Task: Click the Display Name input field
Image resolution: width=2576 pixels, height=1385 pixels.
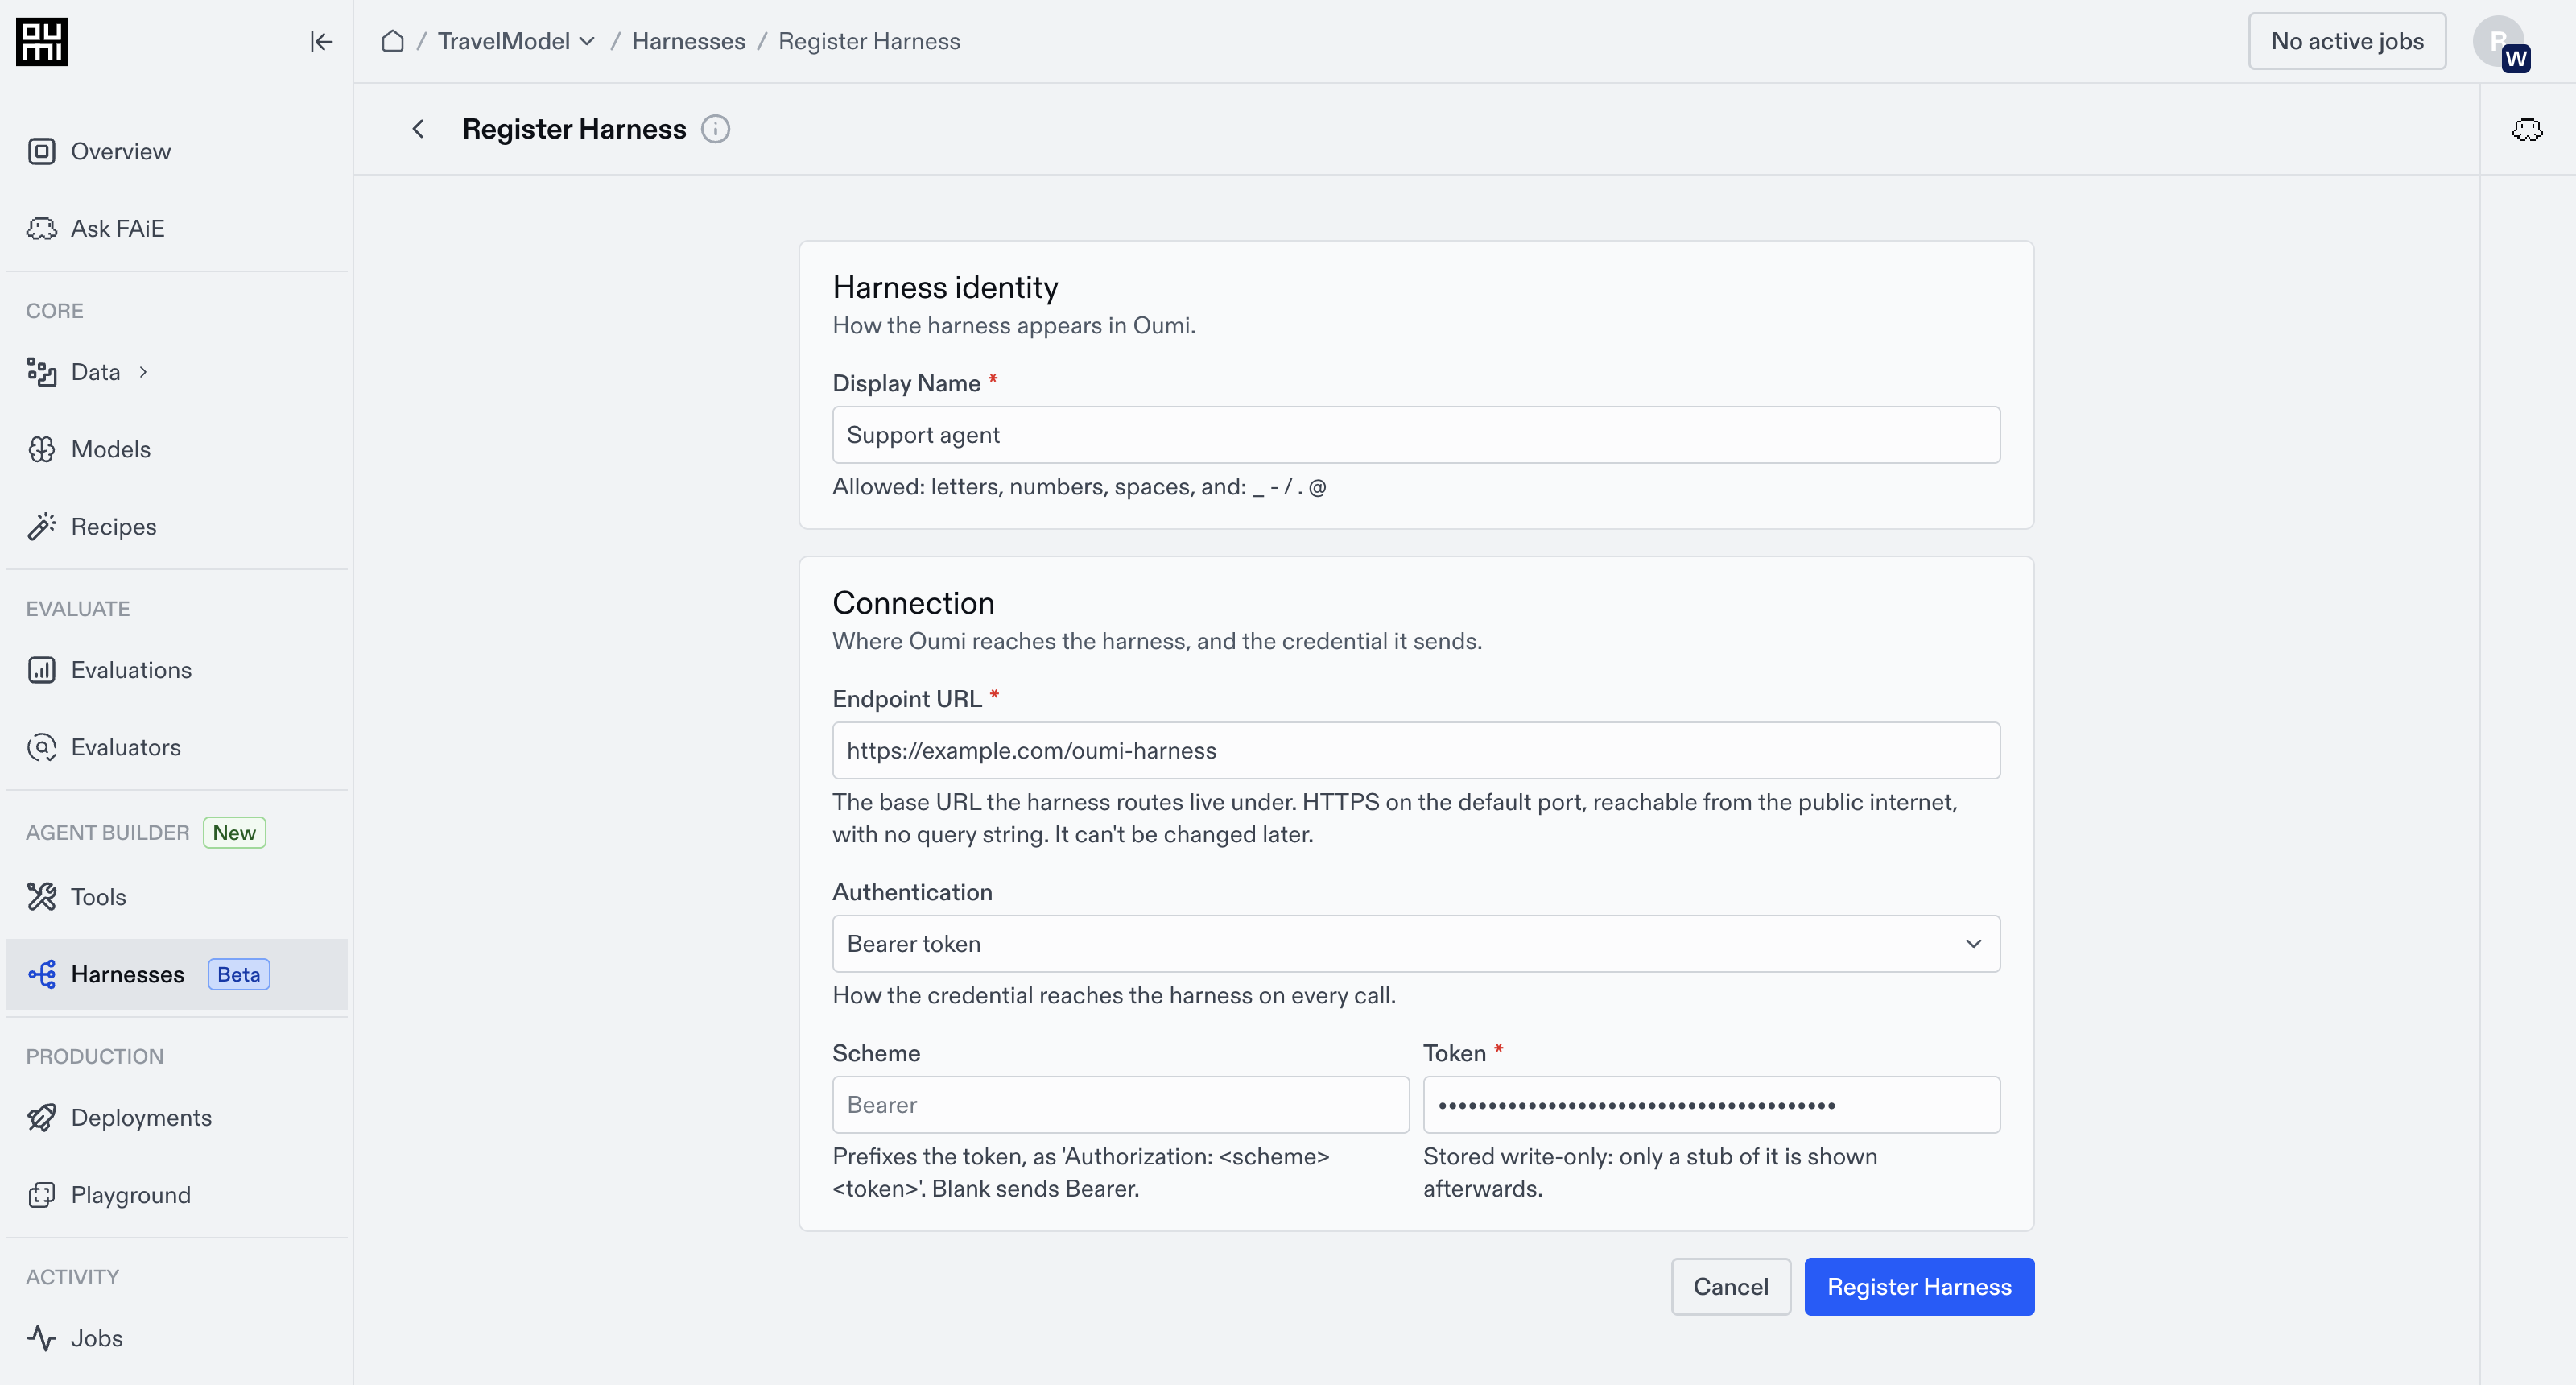Action: point(1416,435)
